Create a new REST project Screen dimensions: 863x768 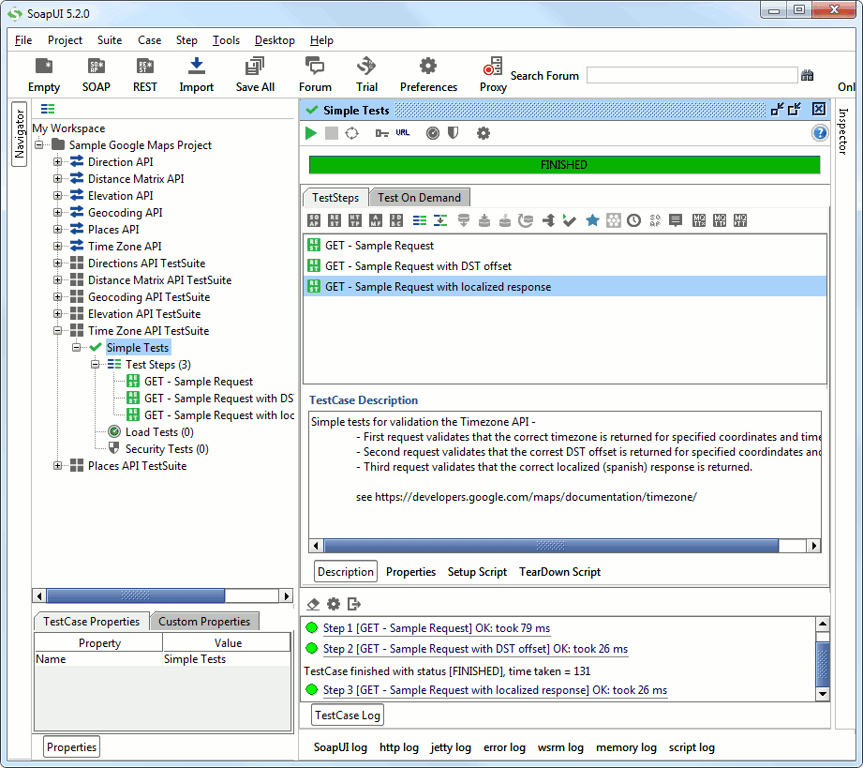pos(145,75)
